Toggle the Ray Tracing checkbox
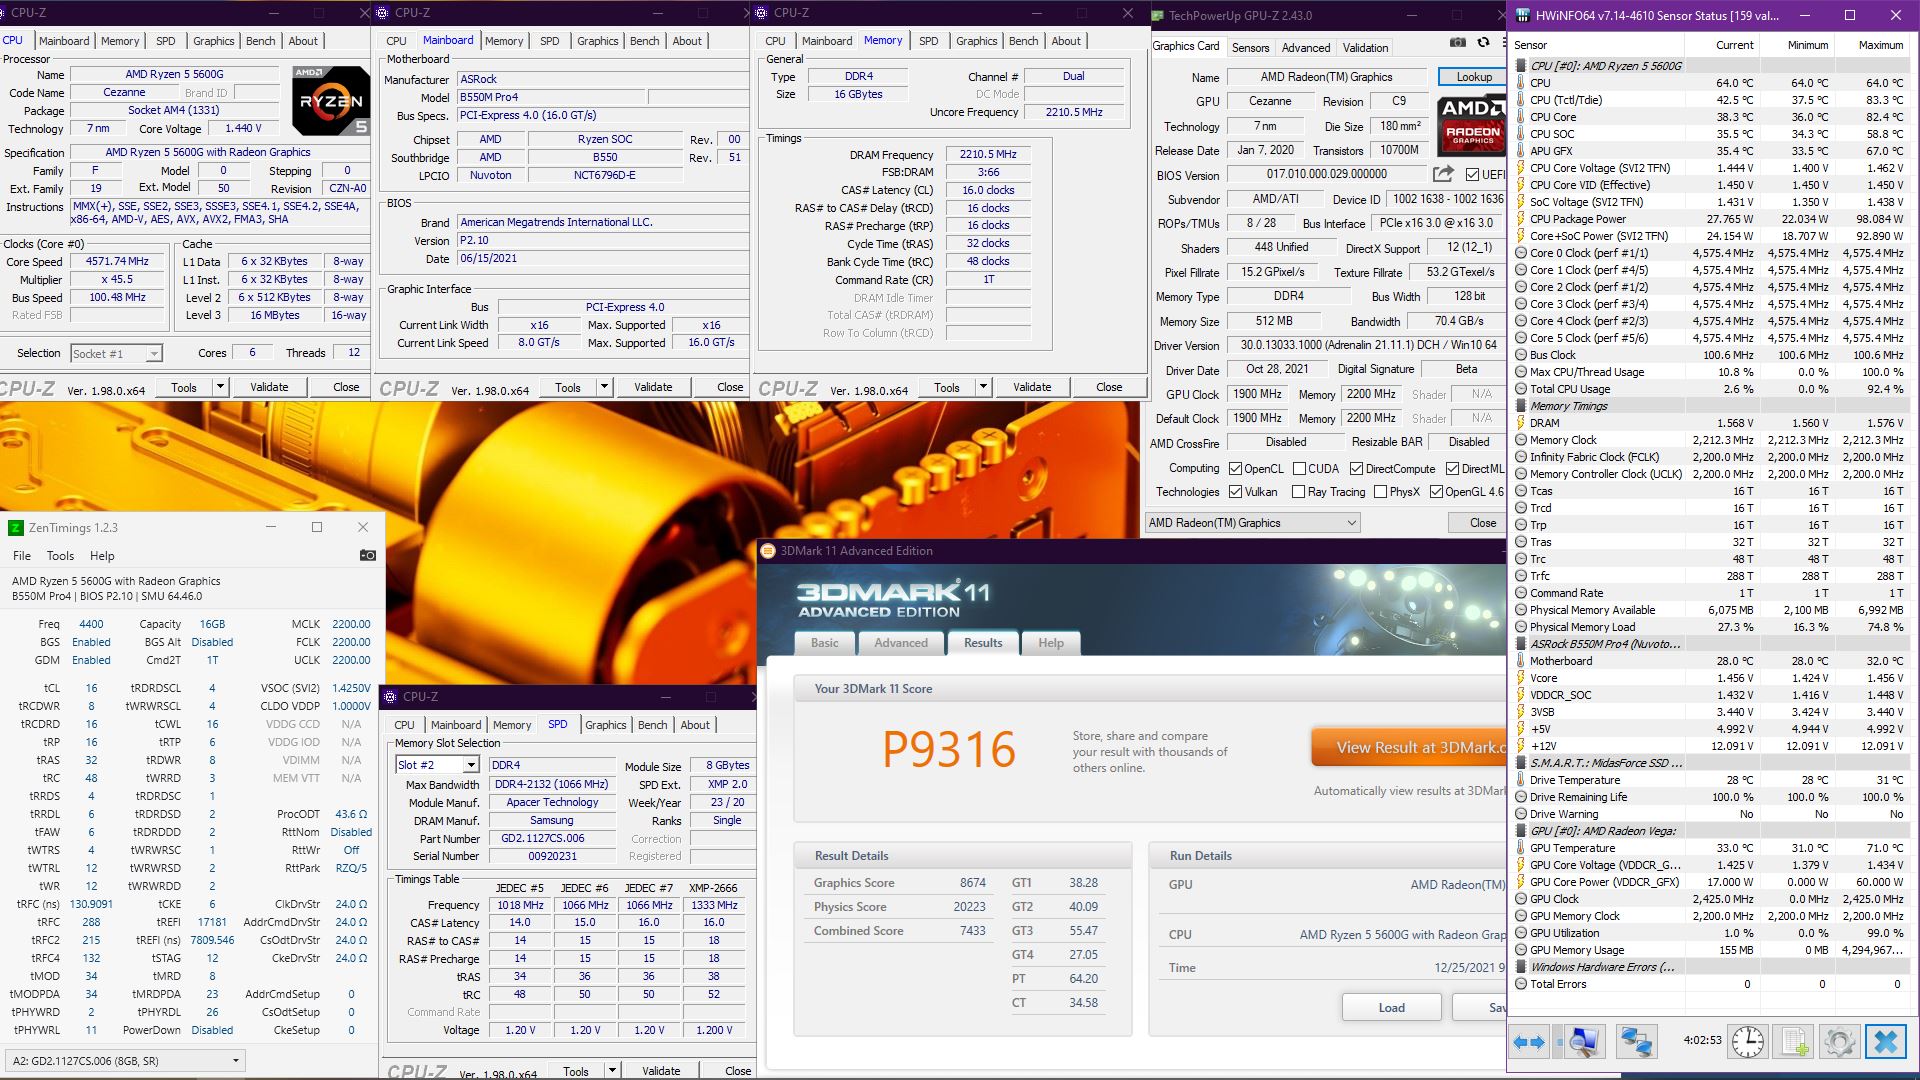This screenshot has width=1920, height=1080. tap(1298, 491)
